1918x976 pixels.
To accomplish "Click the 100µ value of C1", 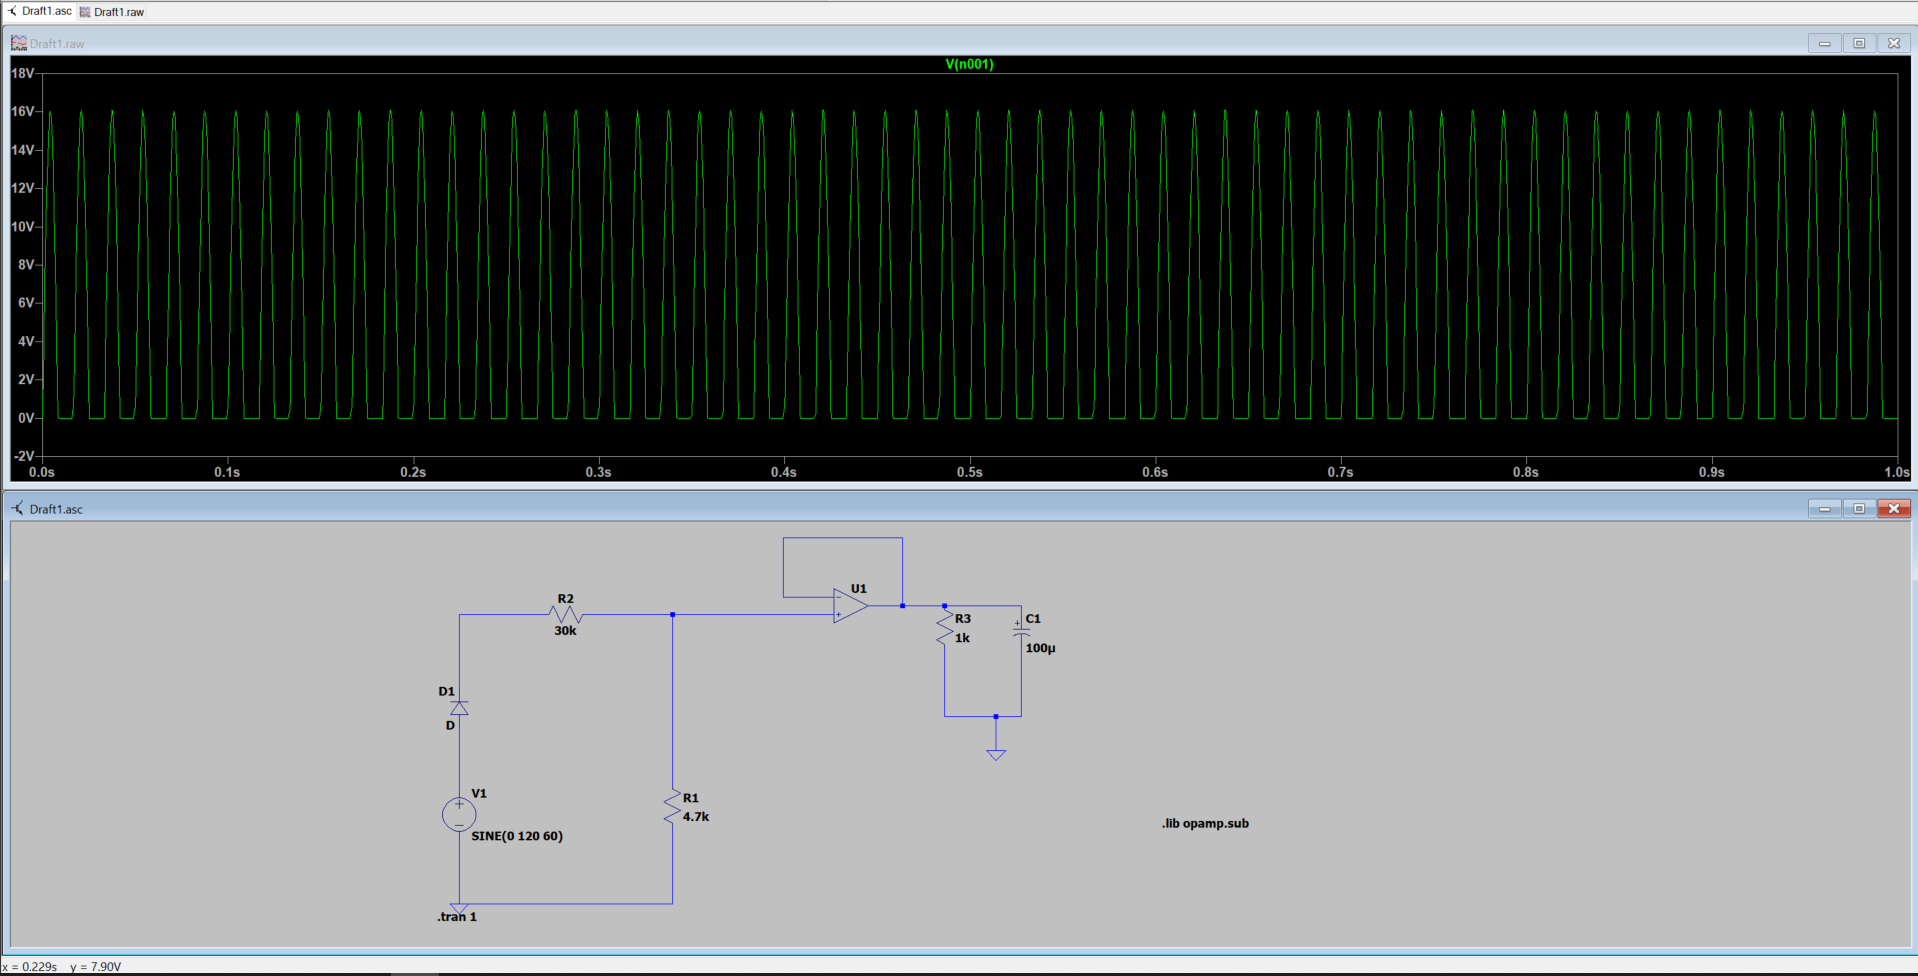I will 1040,648.
